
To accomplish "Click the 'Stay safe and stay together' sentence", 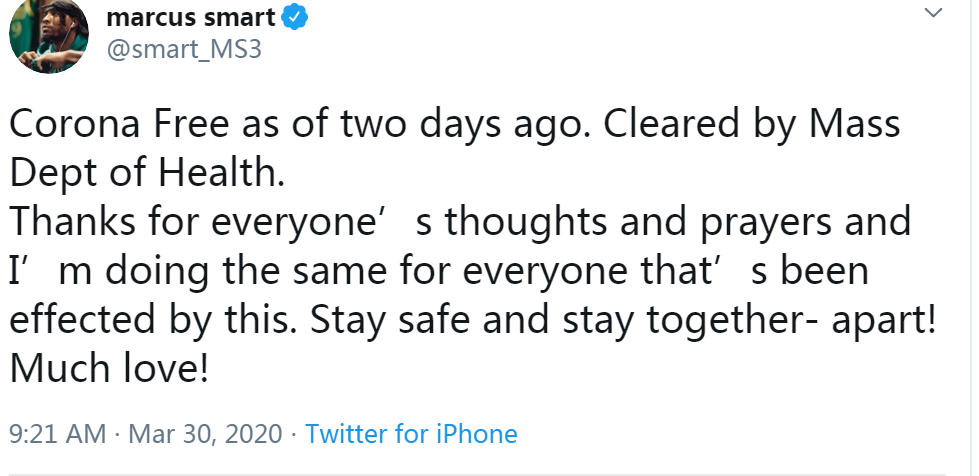I will point(622,320).
